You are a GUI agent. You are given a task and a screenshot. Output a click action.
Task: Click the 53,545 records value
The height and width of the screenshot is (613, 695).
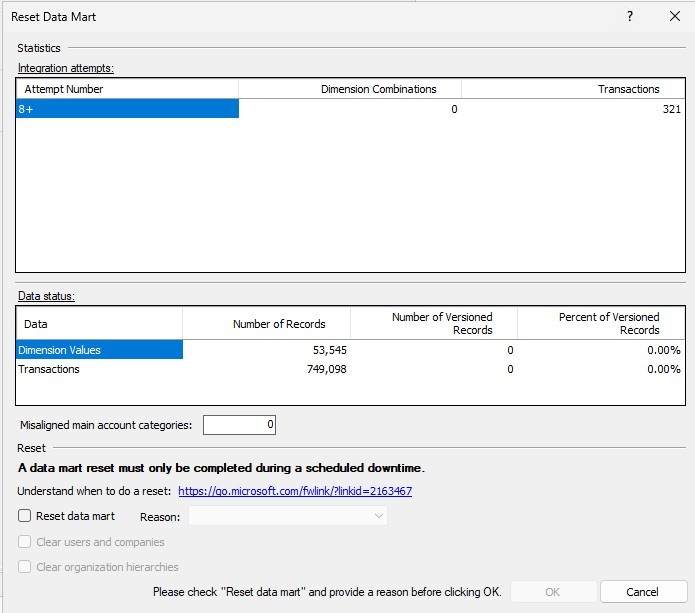tap(330, 350)
